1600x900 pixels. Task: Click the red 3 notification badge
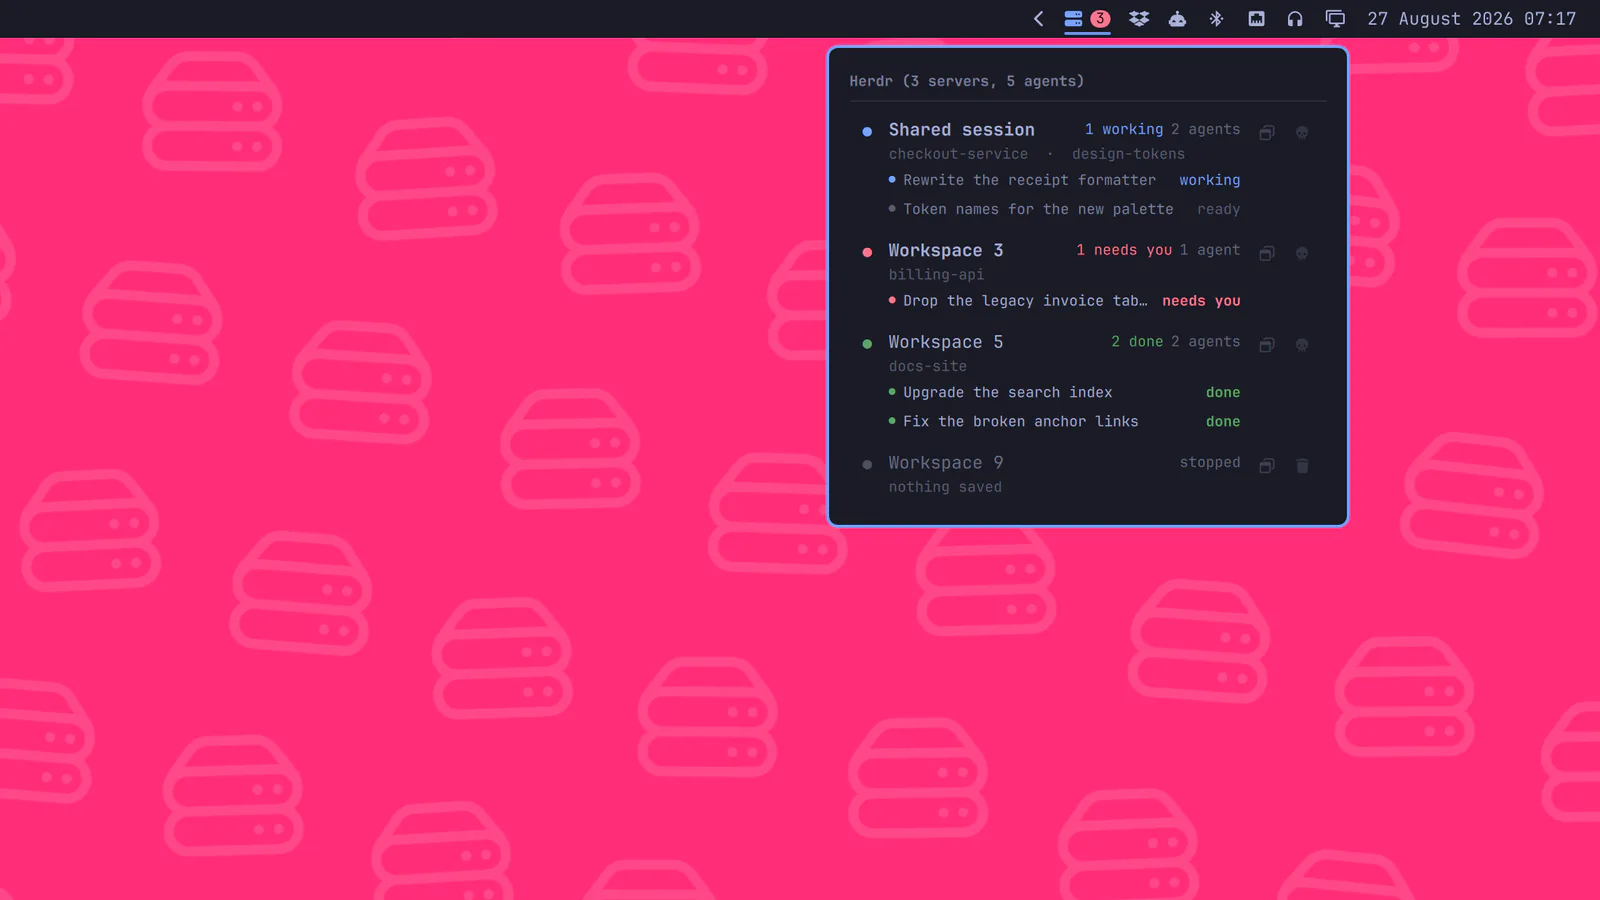(1100, 19)
